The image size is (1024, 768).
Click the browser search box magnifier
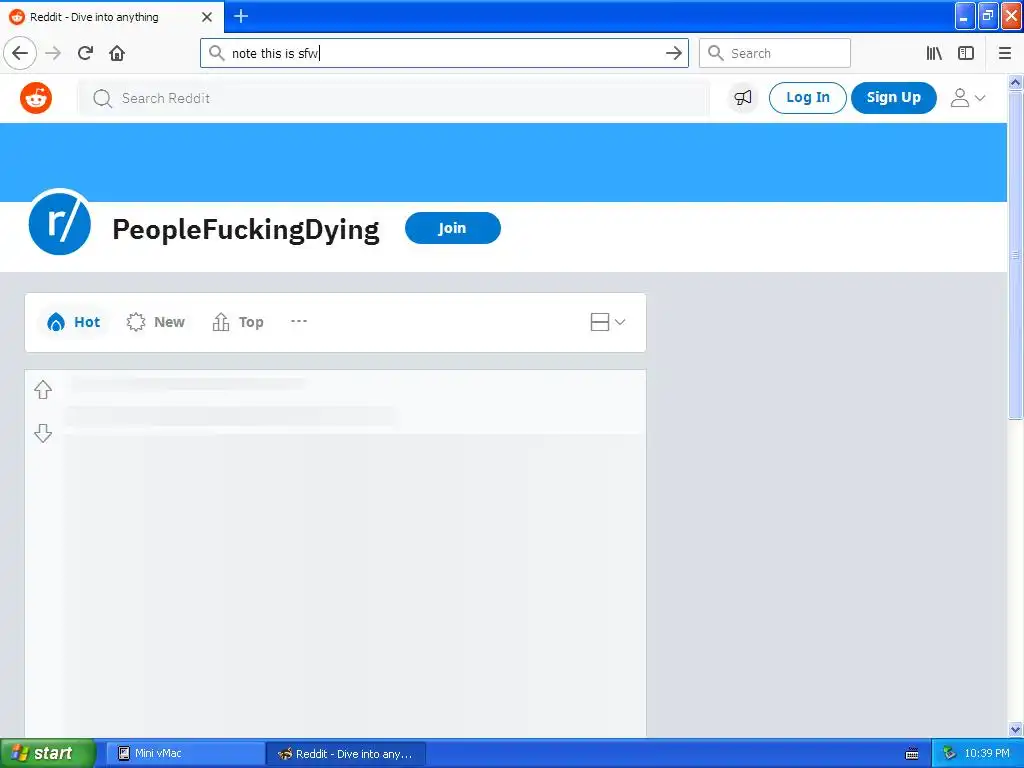(x=716, y=53)
